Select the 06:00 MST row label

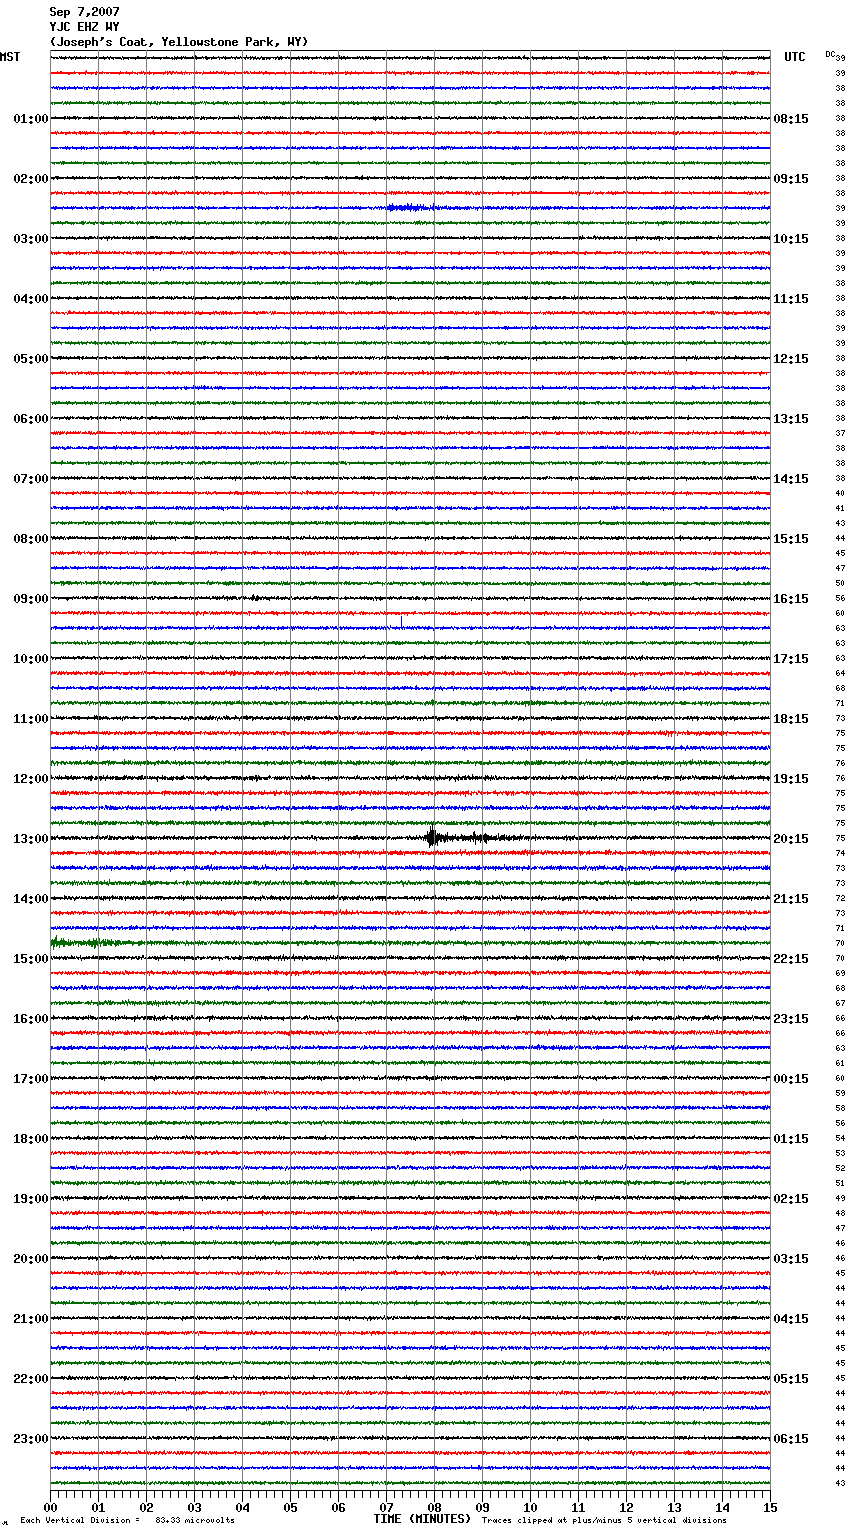[x=31, y=419]
